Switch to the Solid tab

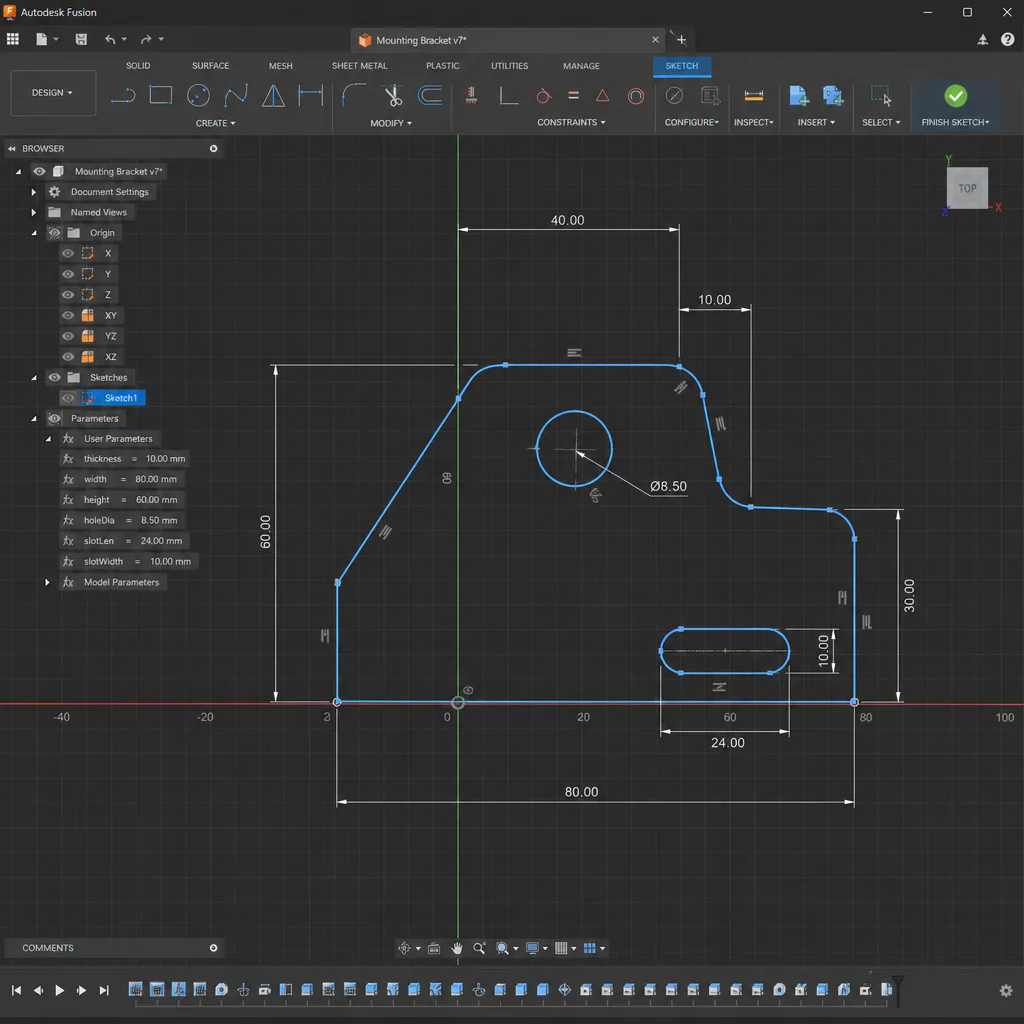(x=138, y=66)
